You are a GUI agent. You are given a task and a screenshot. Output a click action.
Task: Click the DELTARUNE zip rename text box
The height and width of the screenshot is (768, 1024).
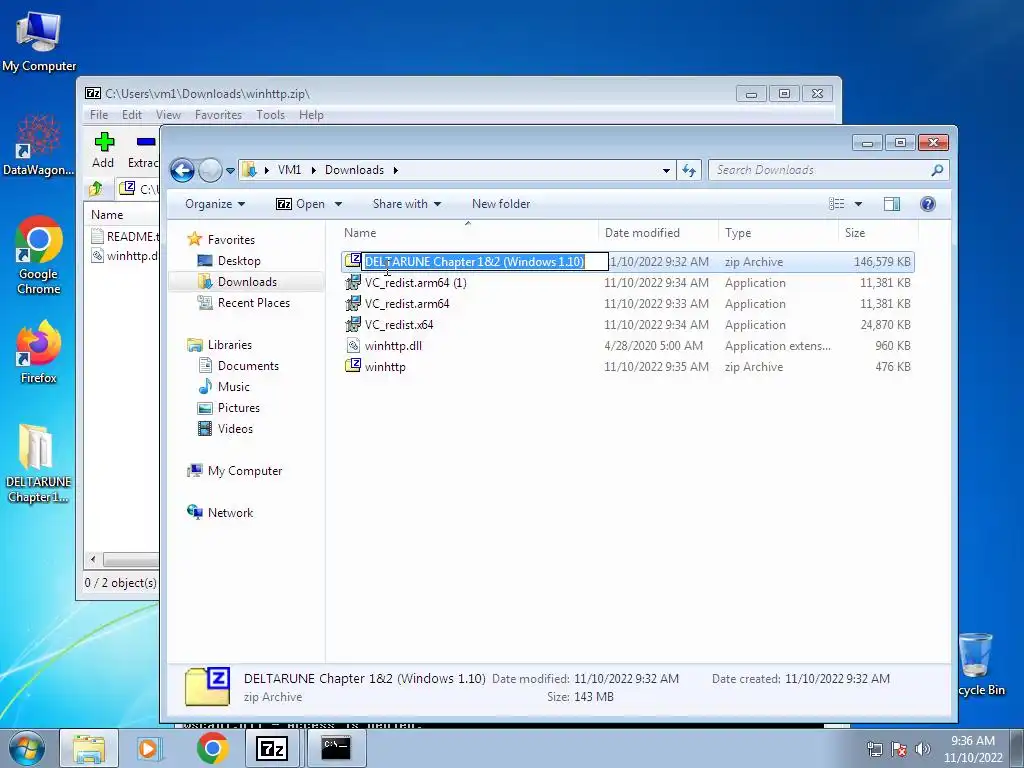[x=485, y=262]
